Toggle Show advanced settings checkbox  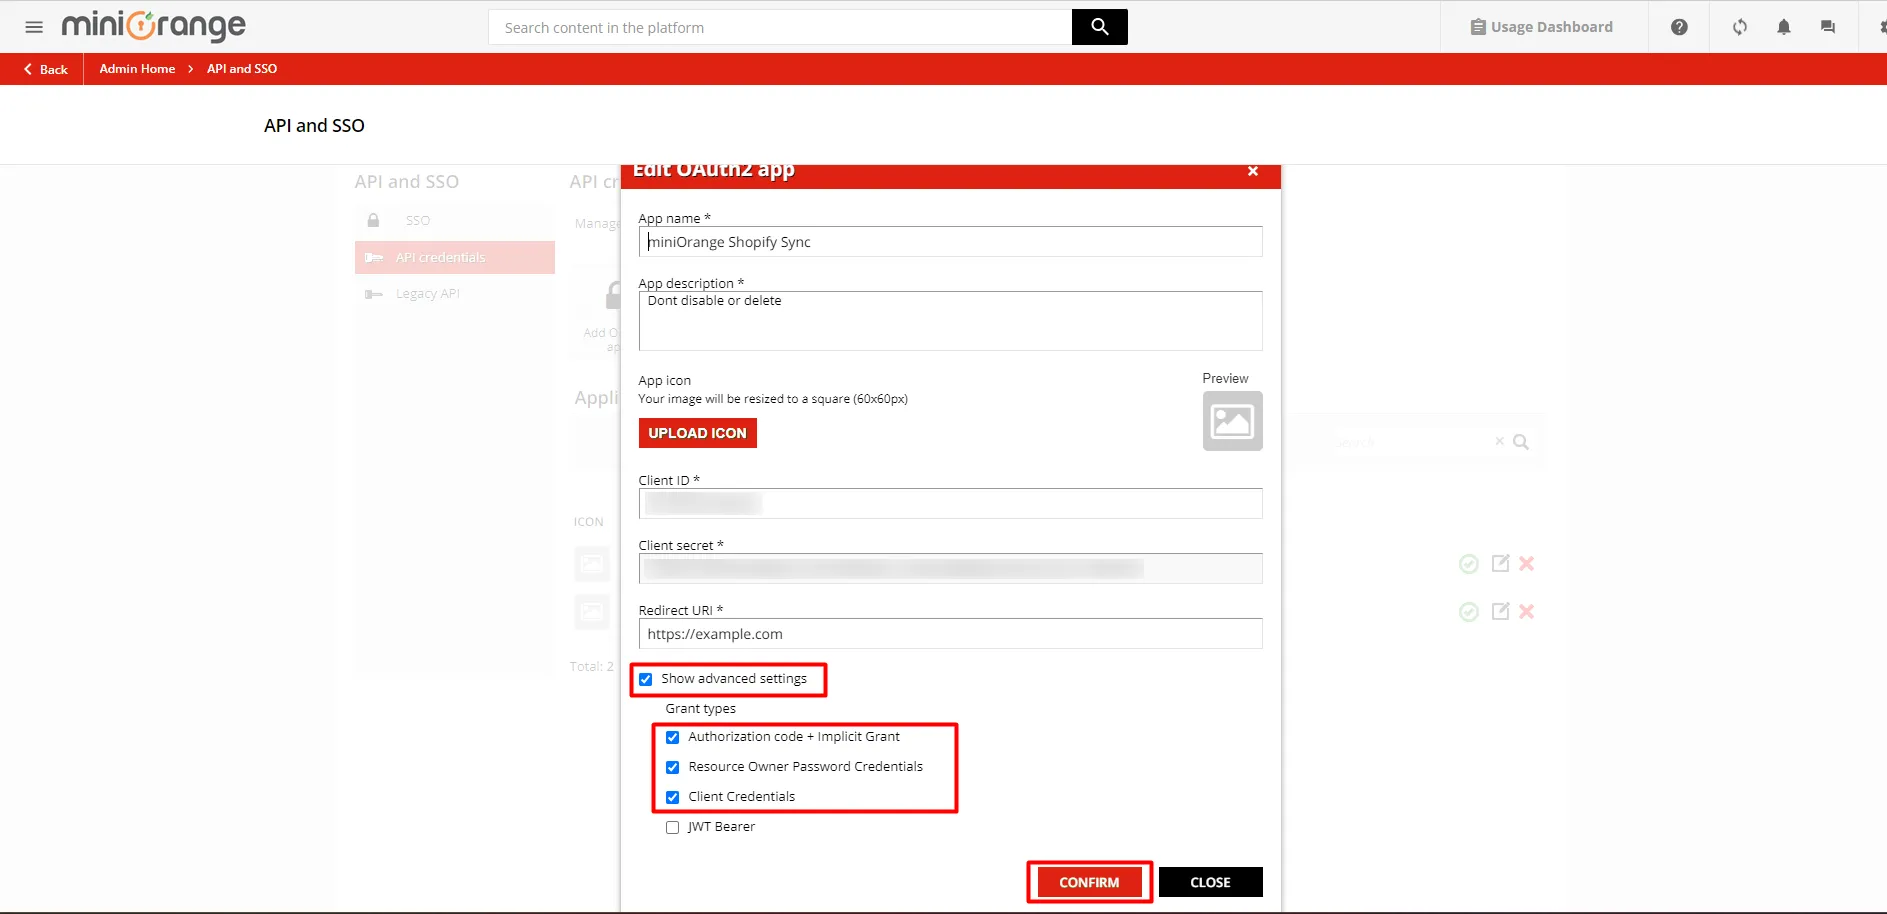(x=646, y=679)
